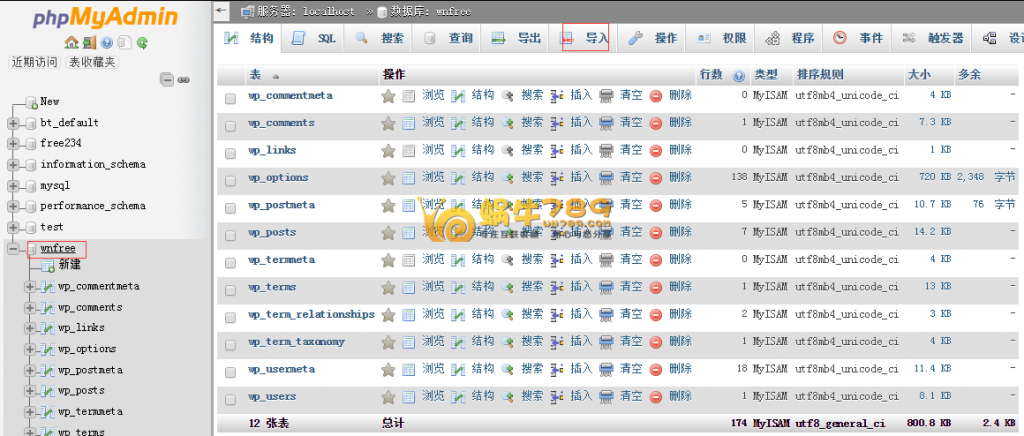Open the wp_term_relationships table link
1024x436 pixels.
(x=311, y=314)
